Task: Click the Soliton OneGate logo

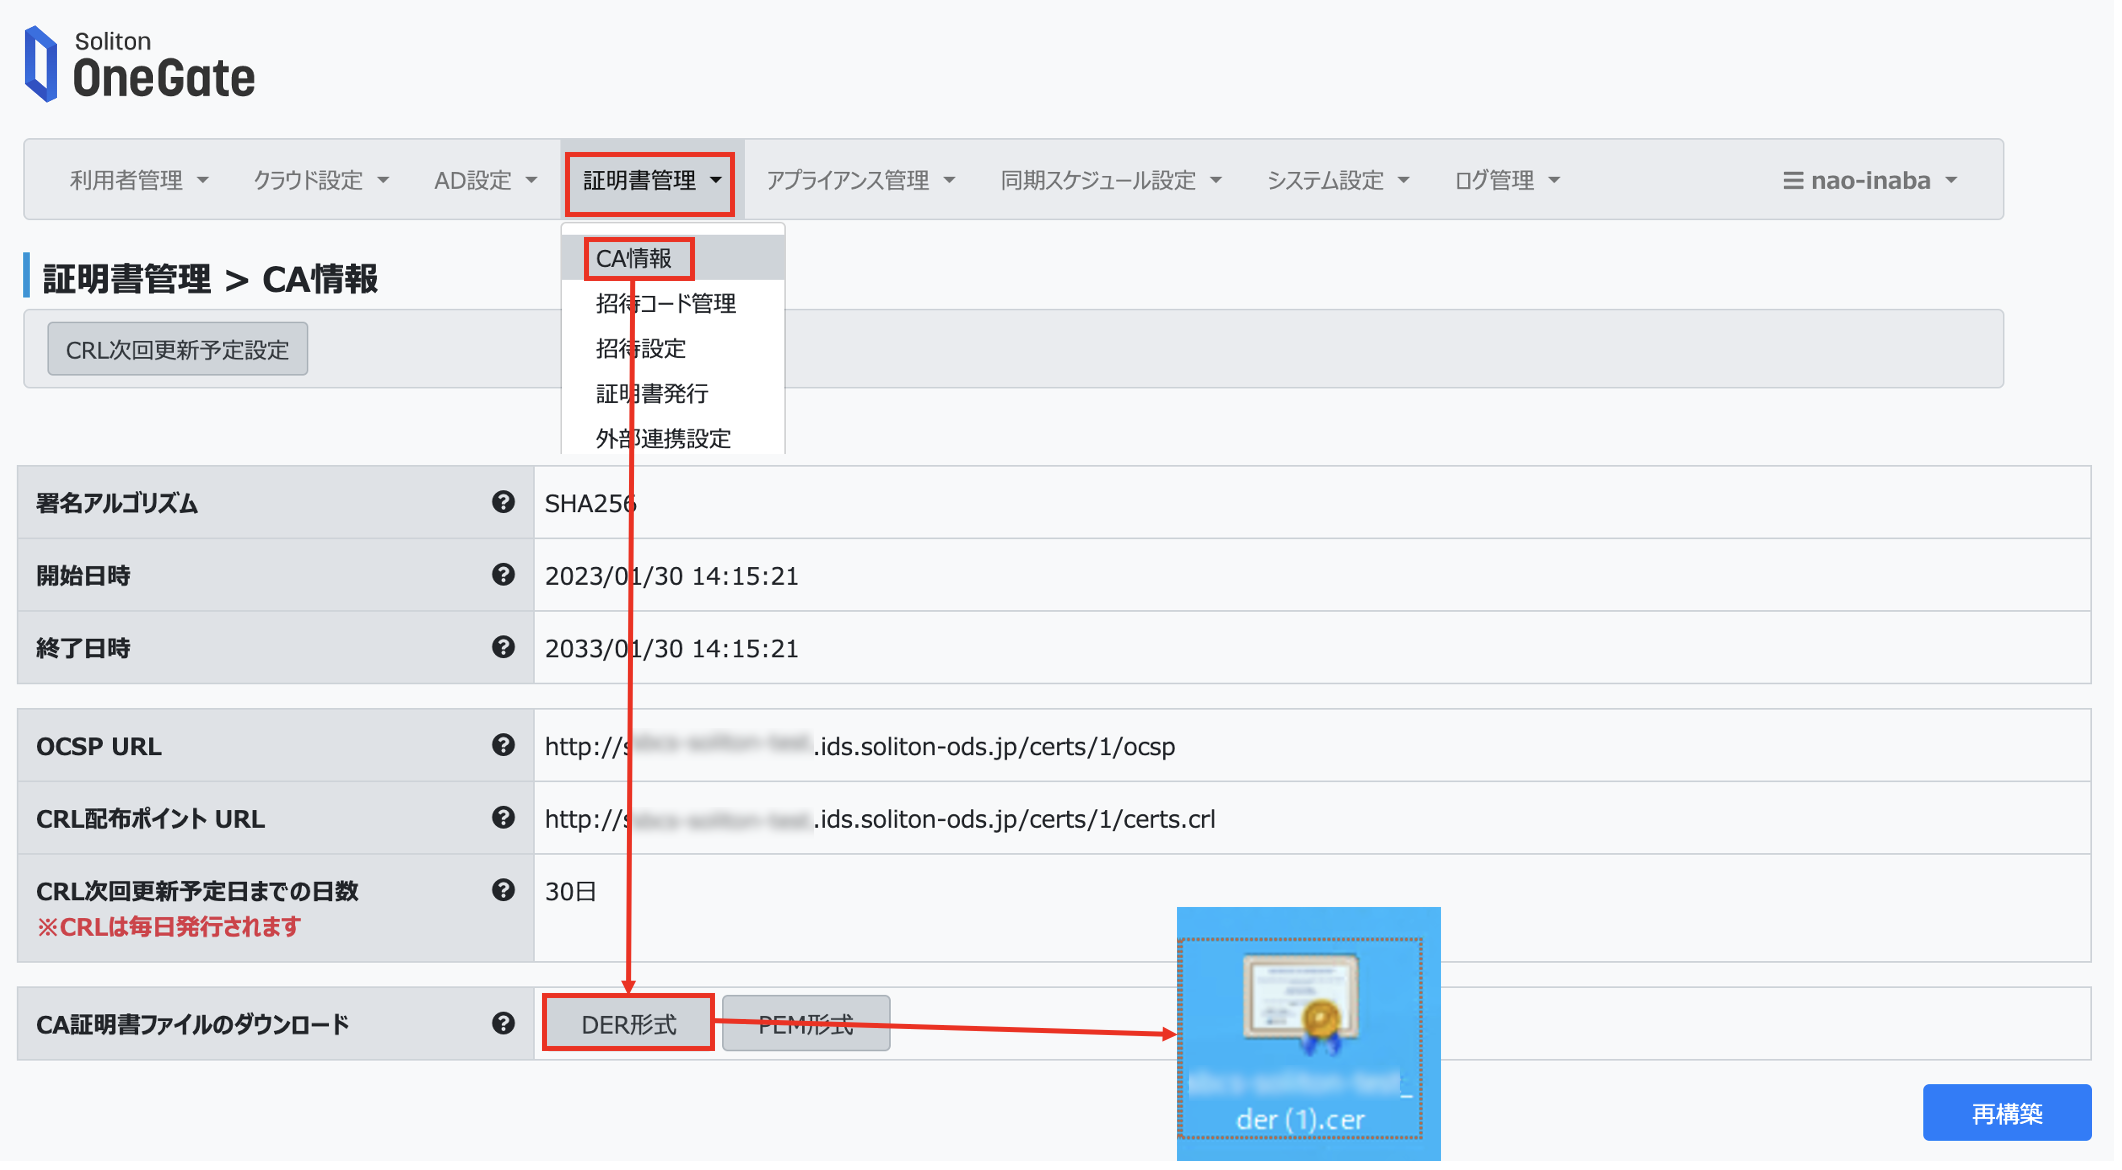Action: (x=140, y=64)
